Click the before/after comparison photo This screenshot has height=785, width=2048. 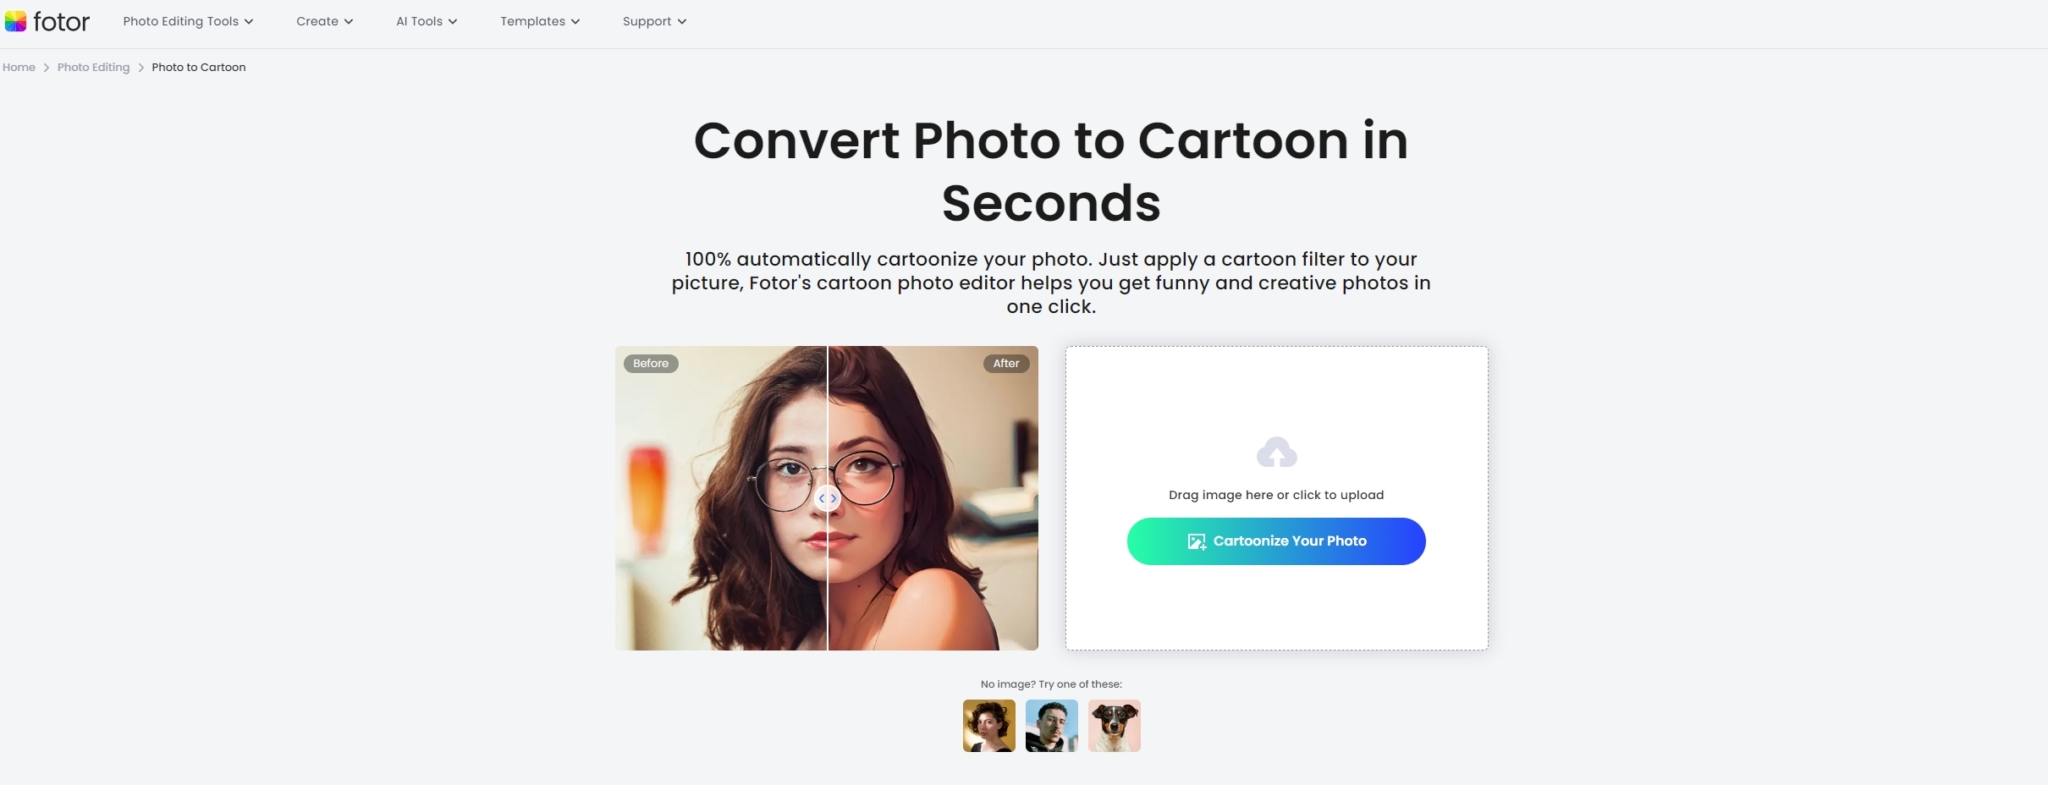826,497
